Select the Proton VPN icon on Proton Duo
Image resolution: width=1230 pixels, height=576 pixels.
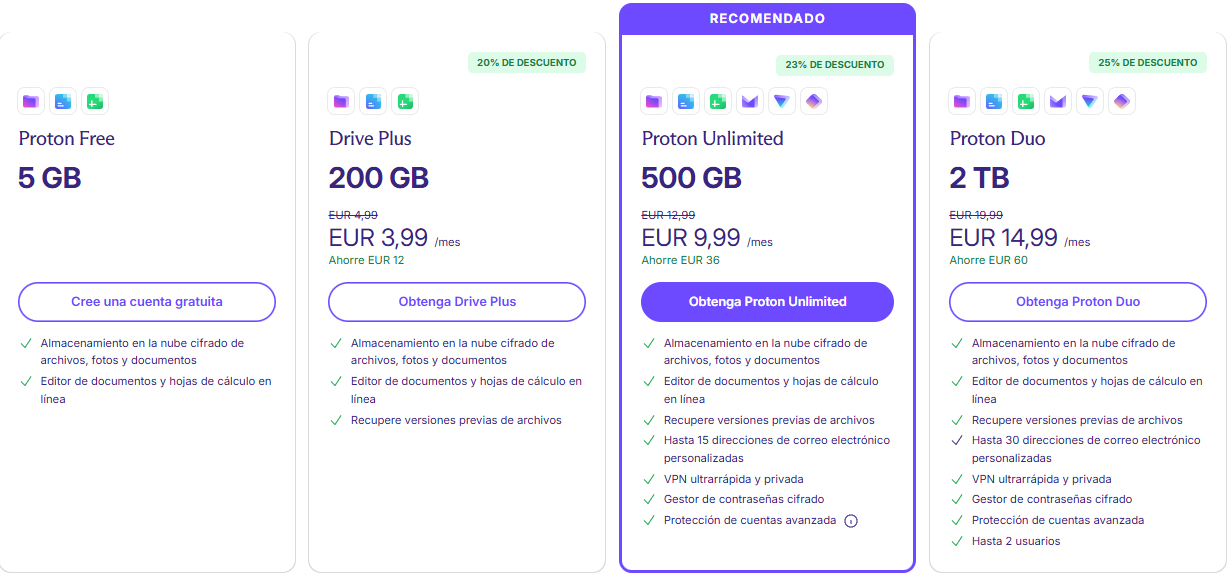coord(1089,101)
